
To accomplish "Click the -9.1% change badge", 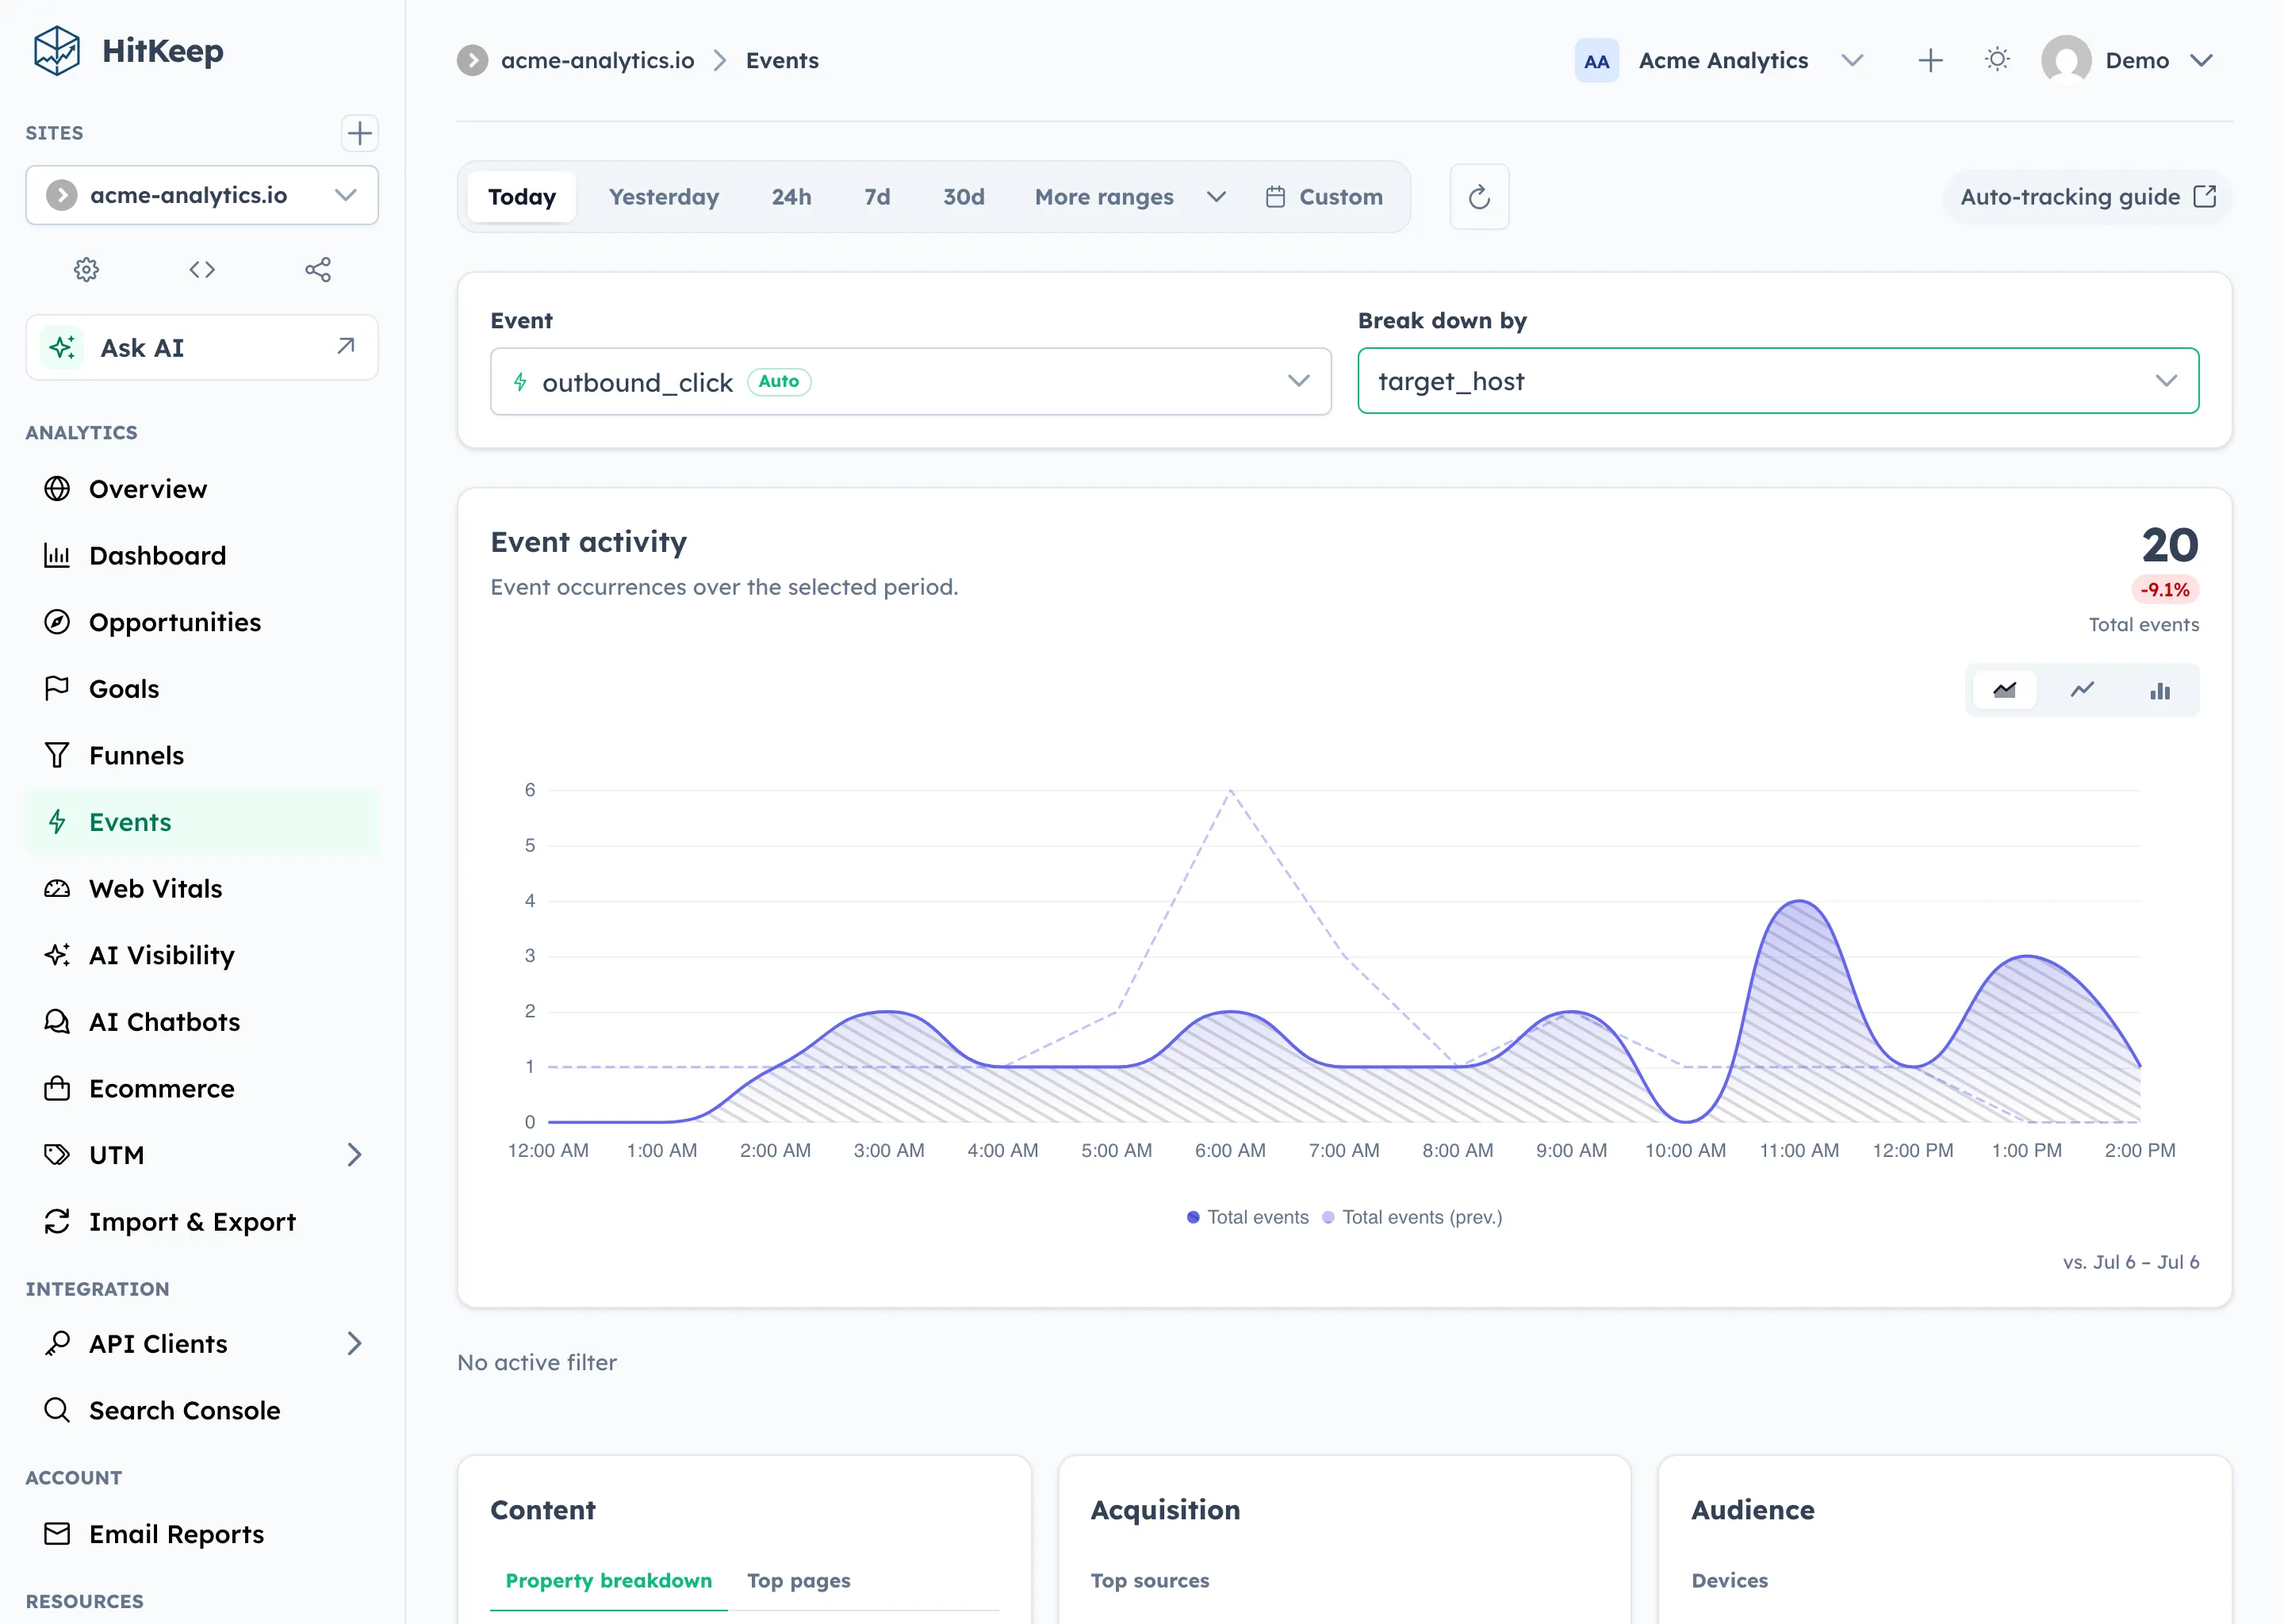I will pos(2165,590).
